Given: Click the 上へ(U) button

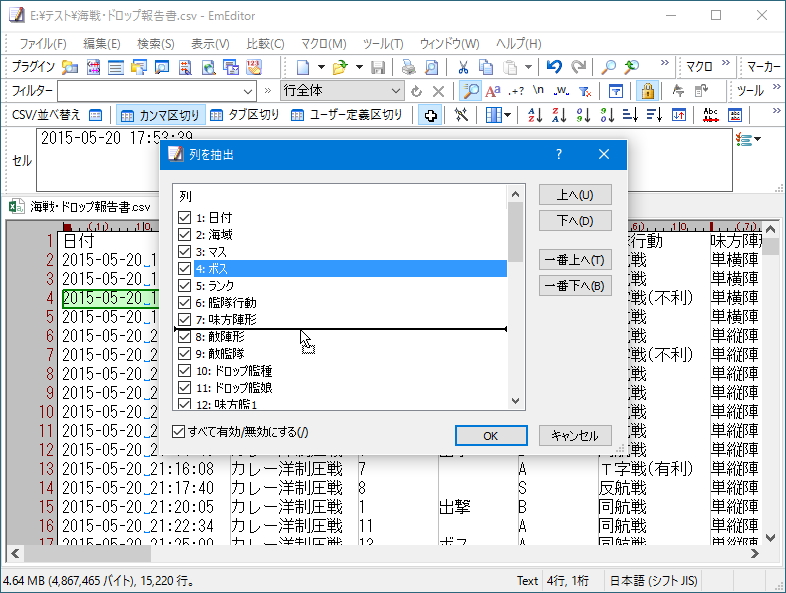Looking at the screenshot, I should pyautogui.click(x=575, y=194).
